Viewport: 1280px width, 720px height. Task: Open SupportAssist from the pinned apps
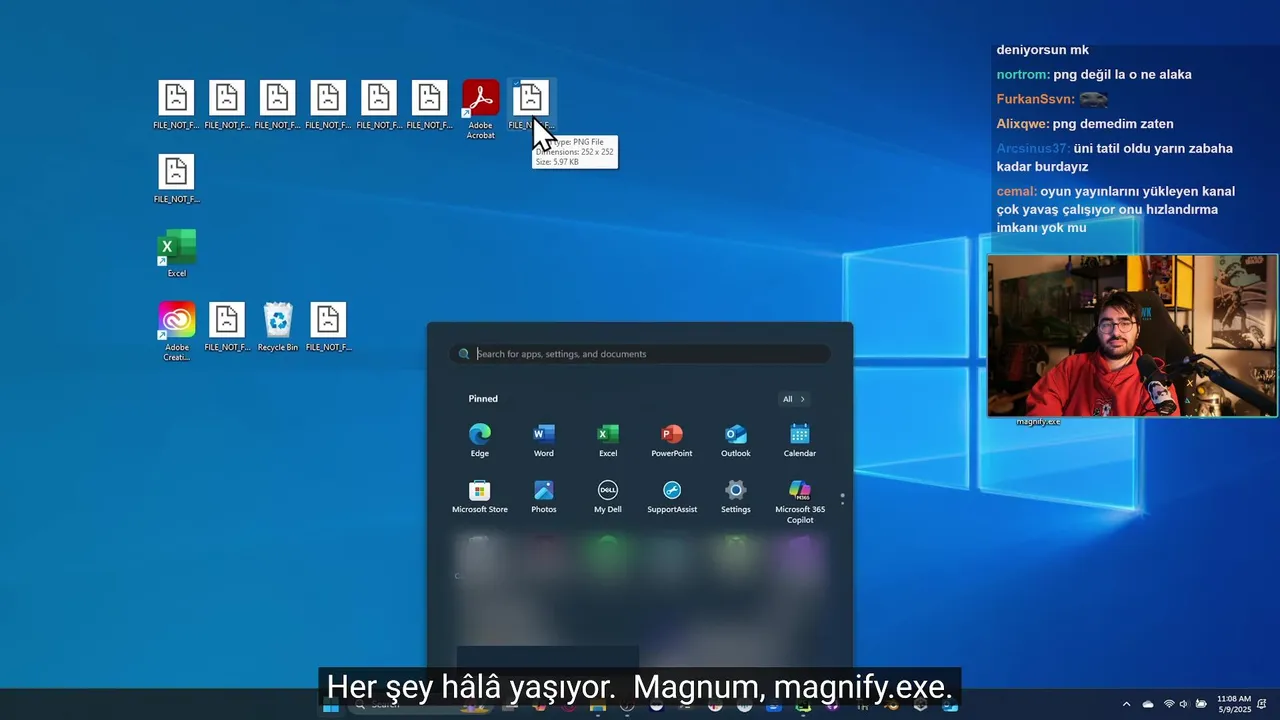point(672,496)
